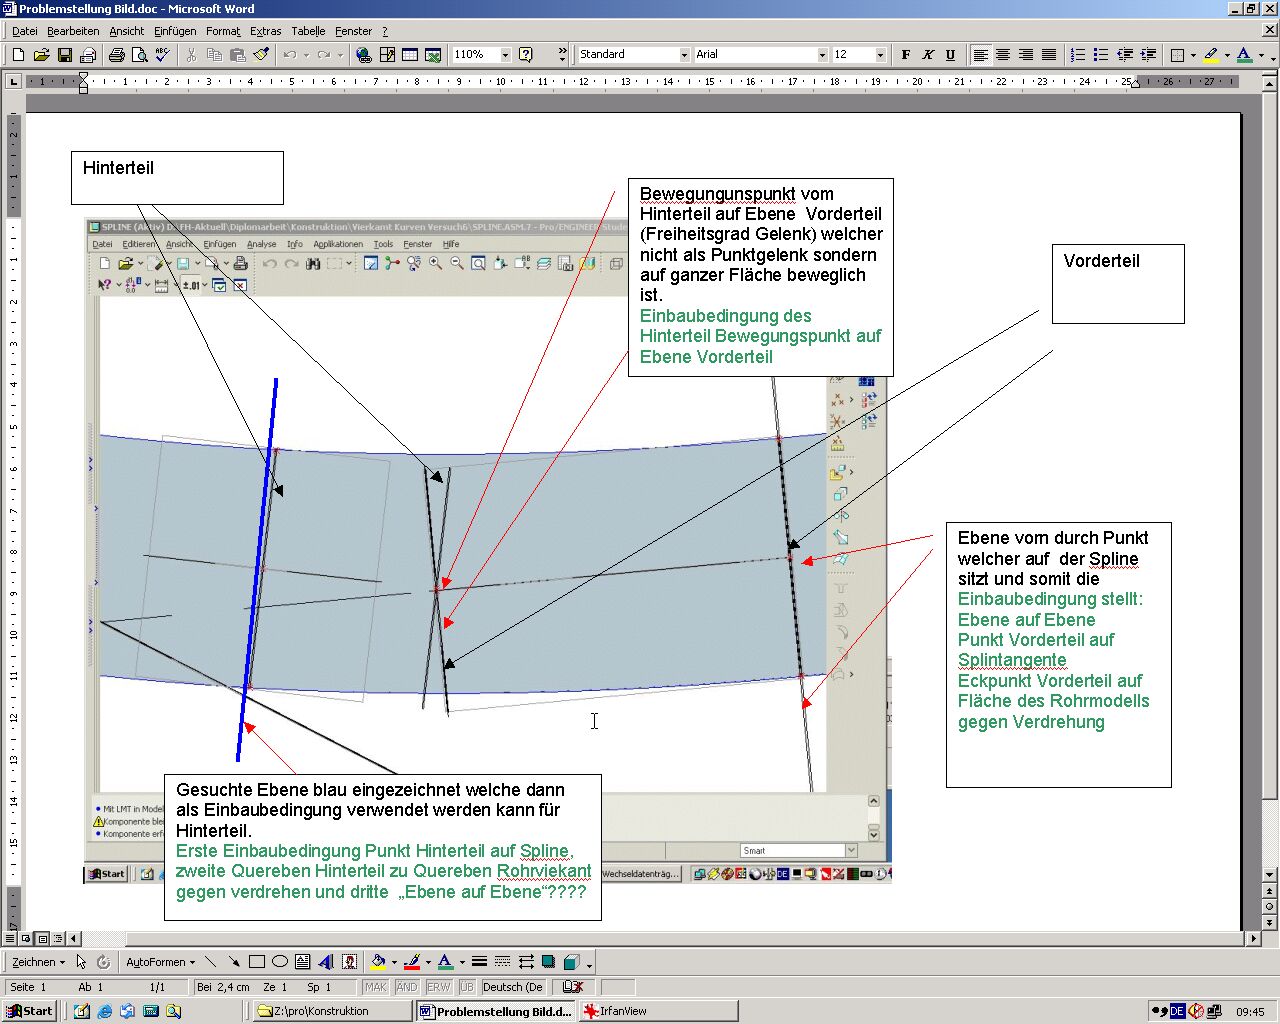
Task: Click the Windows Start button
Action: pos(29,1011)
